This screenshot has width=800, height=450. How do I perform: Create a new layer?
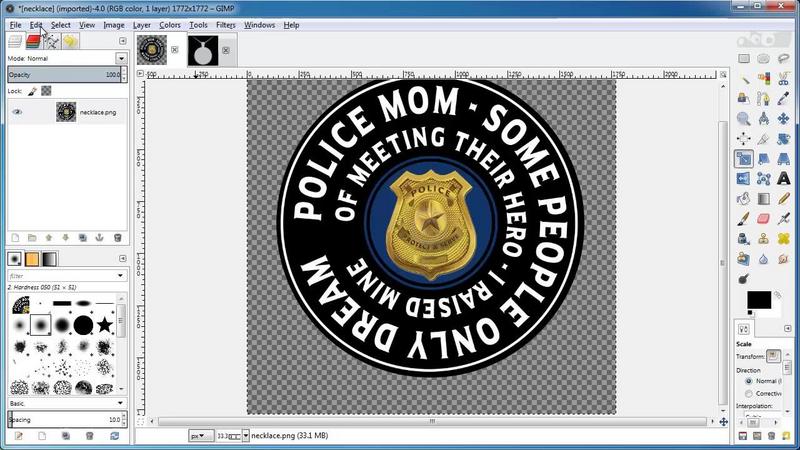(x=15, y=238)
